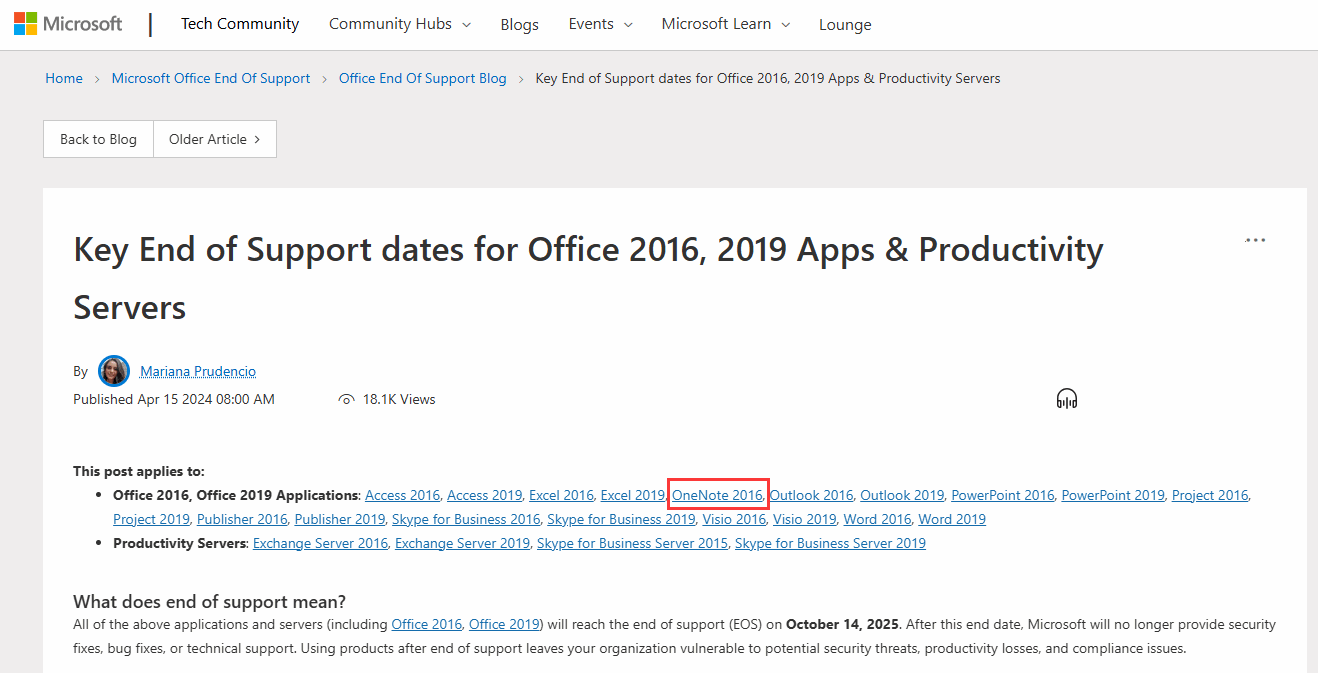Open the Blogs menu item
1318x673 pixels.
520,25
